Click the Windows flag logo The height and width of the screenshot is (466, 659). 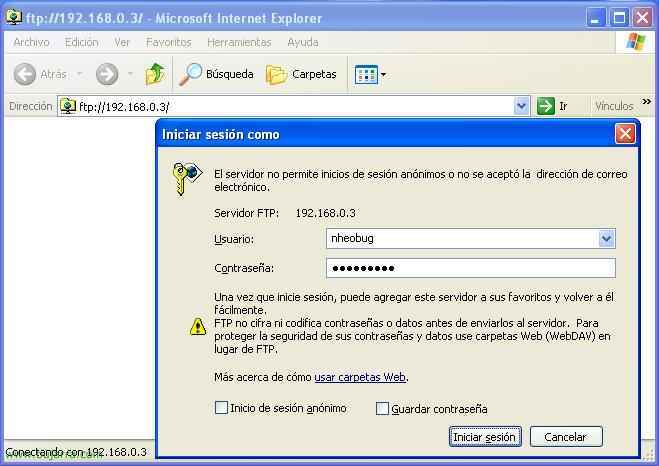click(x=635, y=42)
